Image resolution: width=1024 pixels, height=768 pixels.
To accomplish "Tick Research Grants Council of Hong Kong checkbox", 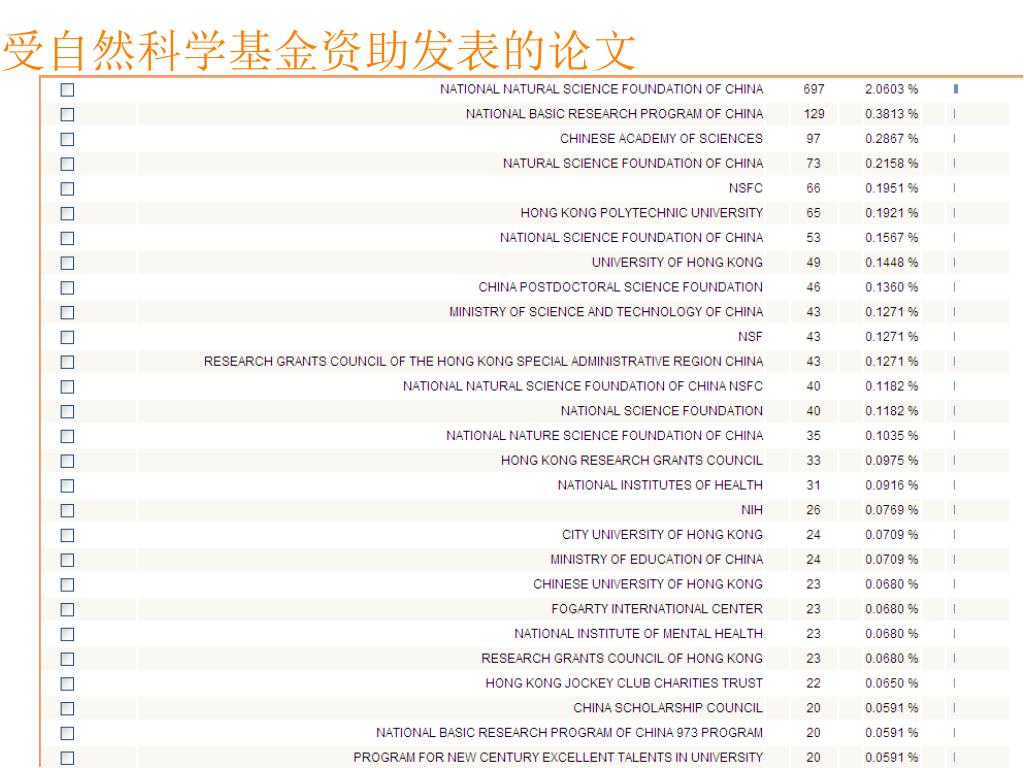I will 67,660.
